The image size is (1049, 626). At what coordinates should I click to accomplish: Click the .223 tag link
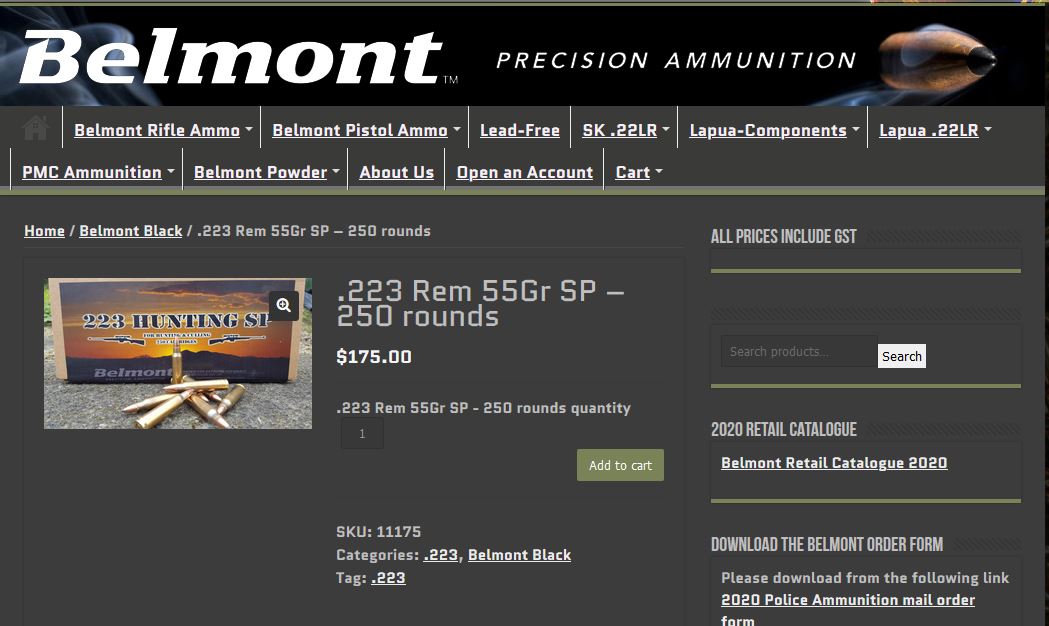click(x=388, y=578)
